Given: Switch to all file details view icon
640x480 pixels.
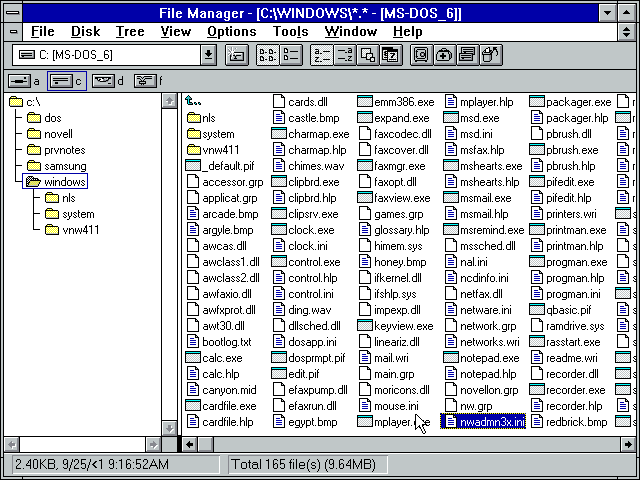Looking at the screenshot, I should [x=291, y=55].
